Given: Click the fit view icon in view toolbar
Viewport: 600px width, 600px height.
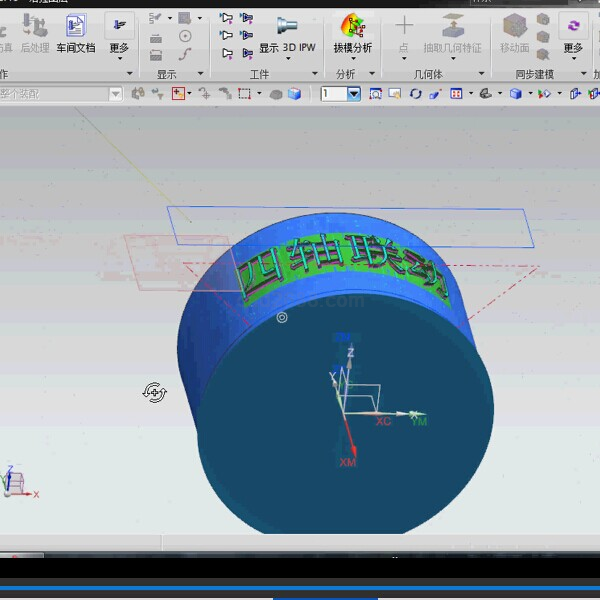Looking at the screenshot, I should pyautogui.click(x=376, y=94).
